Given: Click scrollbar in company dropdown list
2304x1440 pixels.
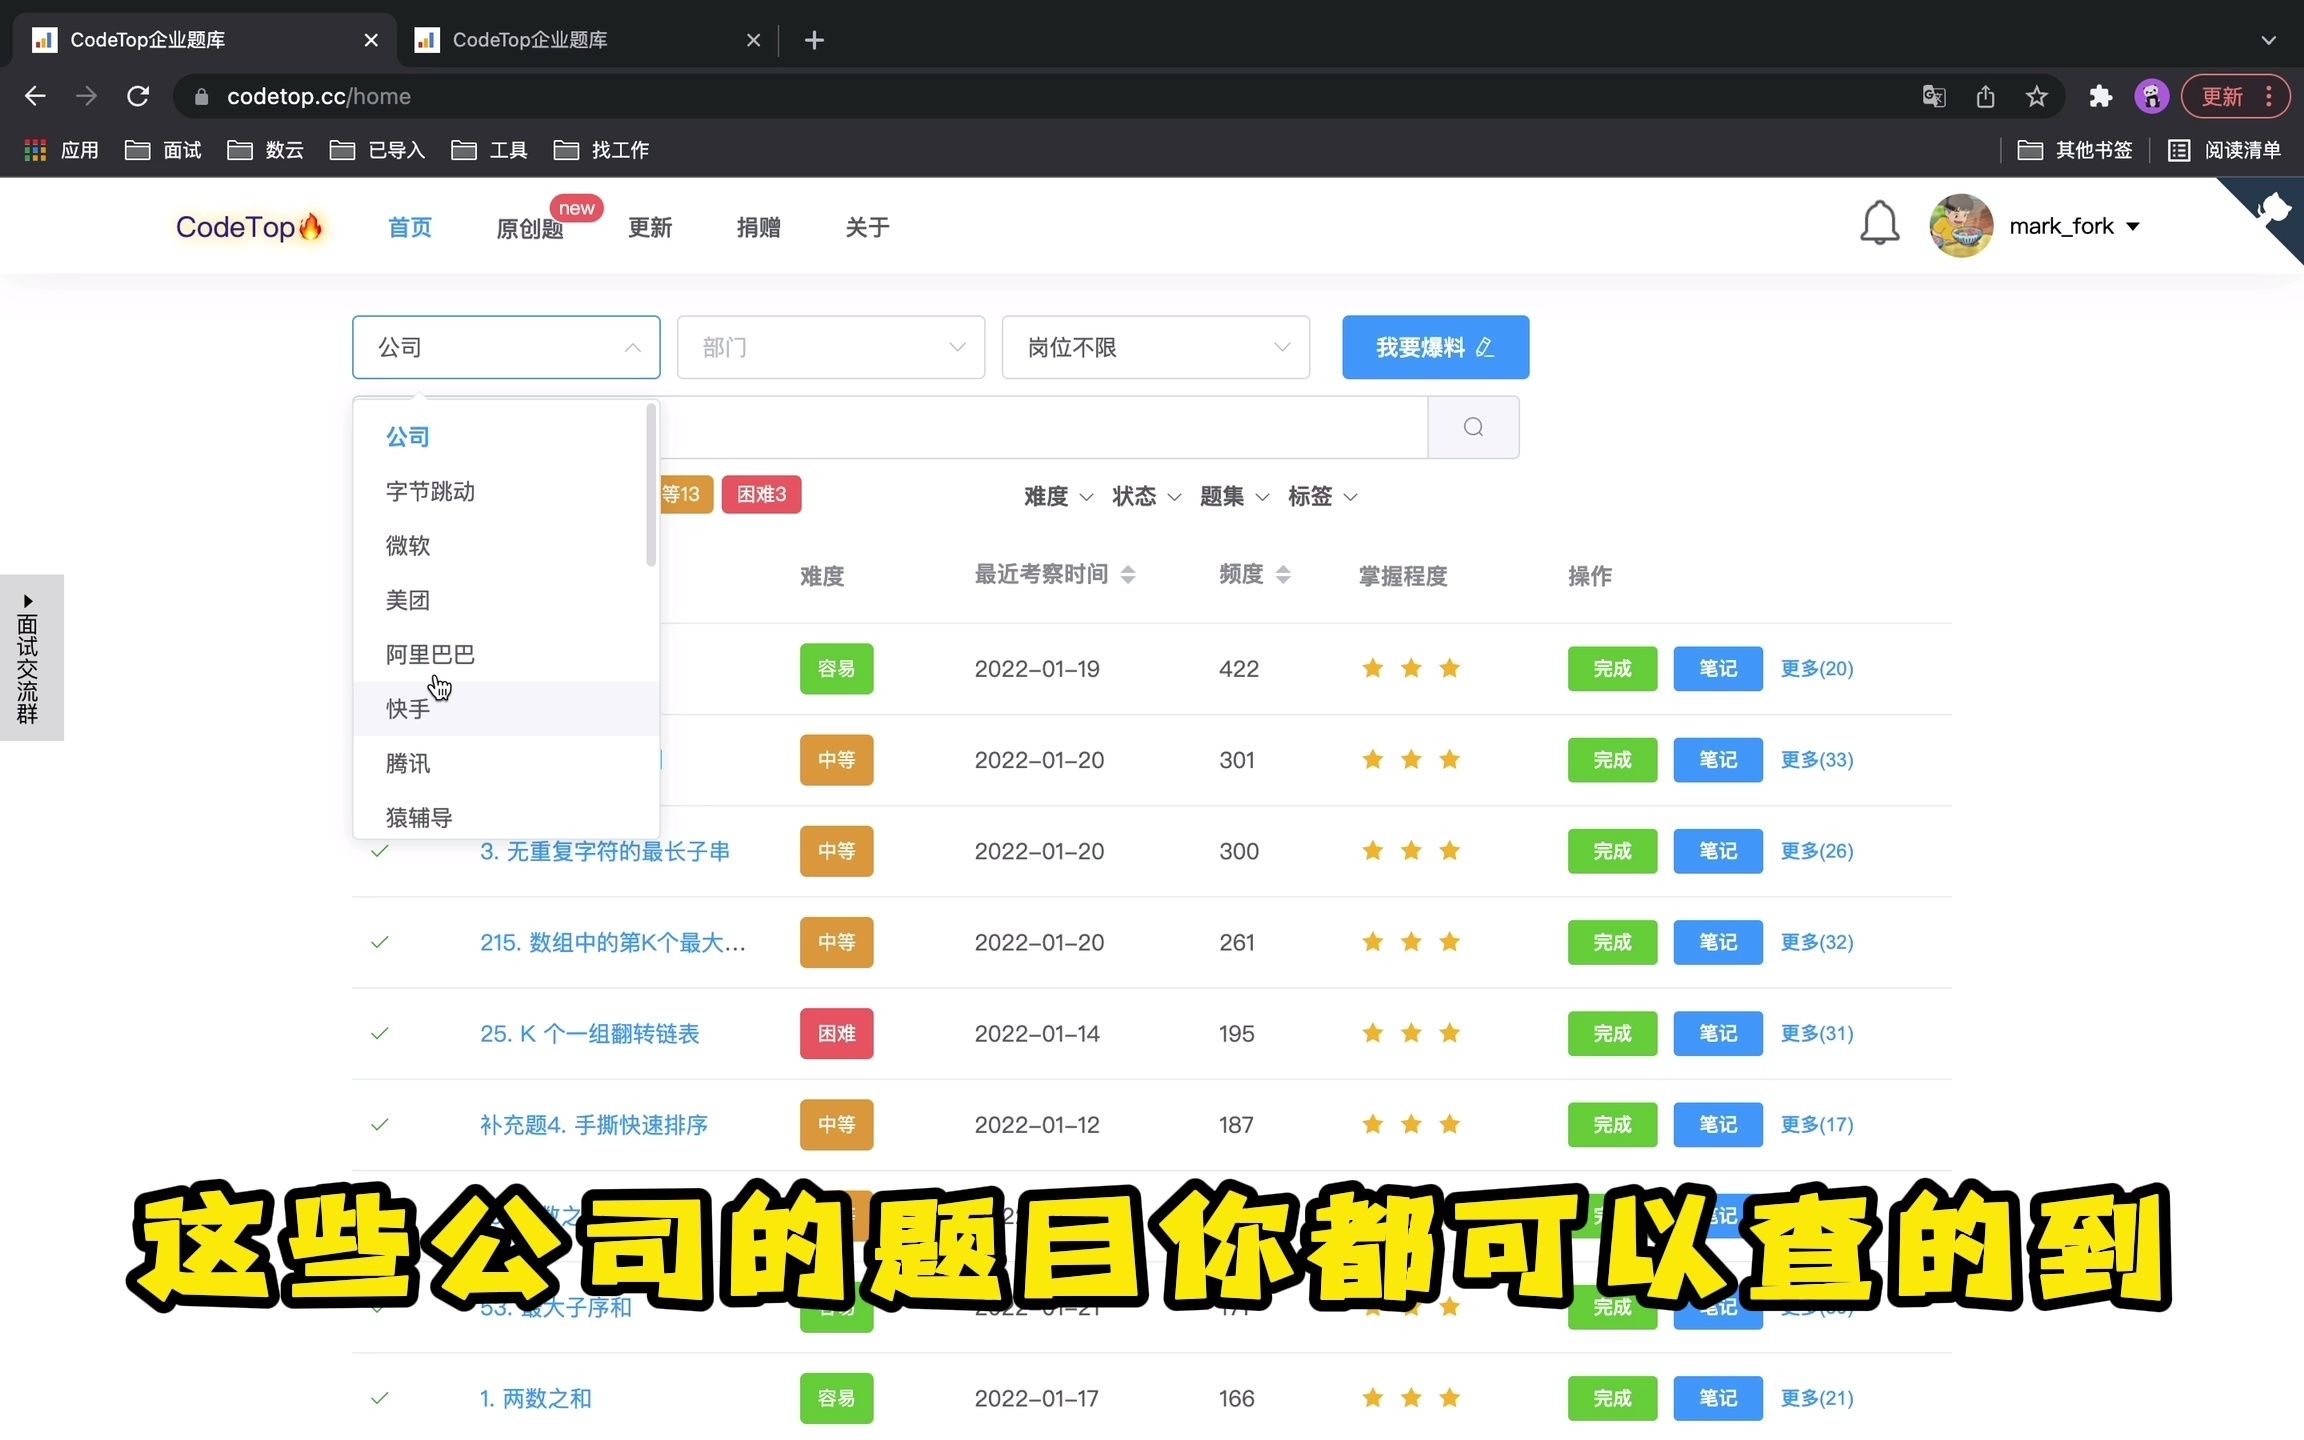Looking at the screenshot, I should coord(651,485).
